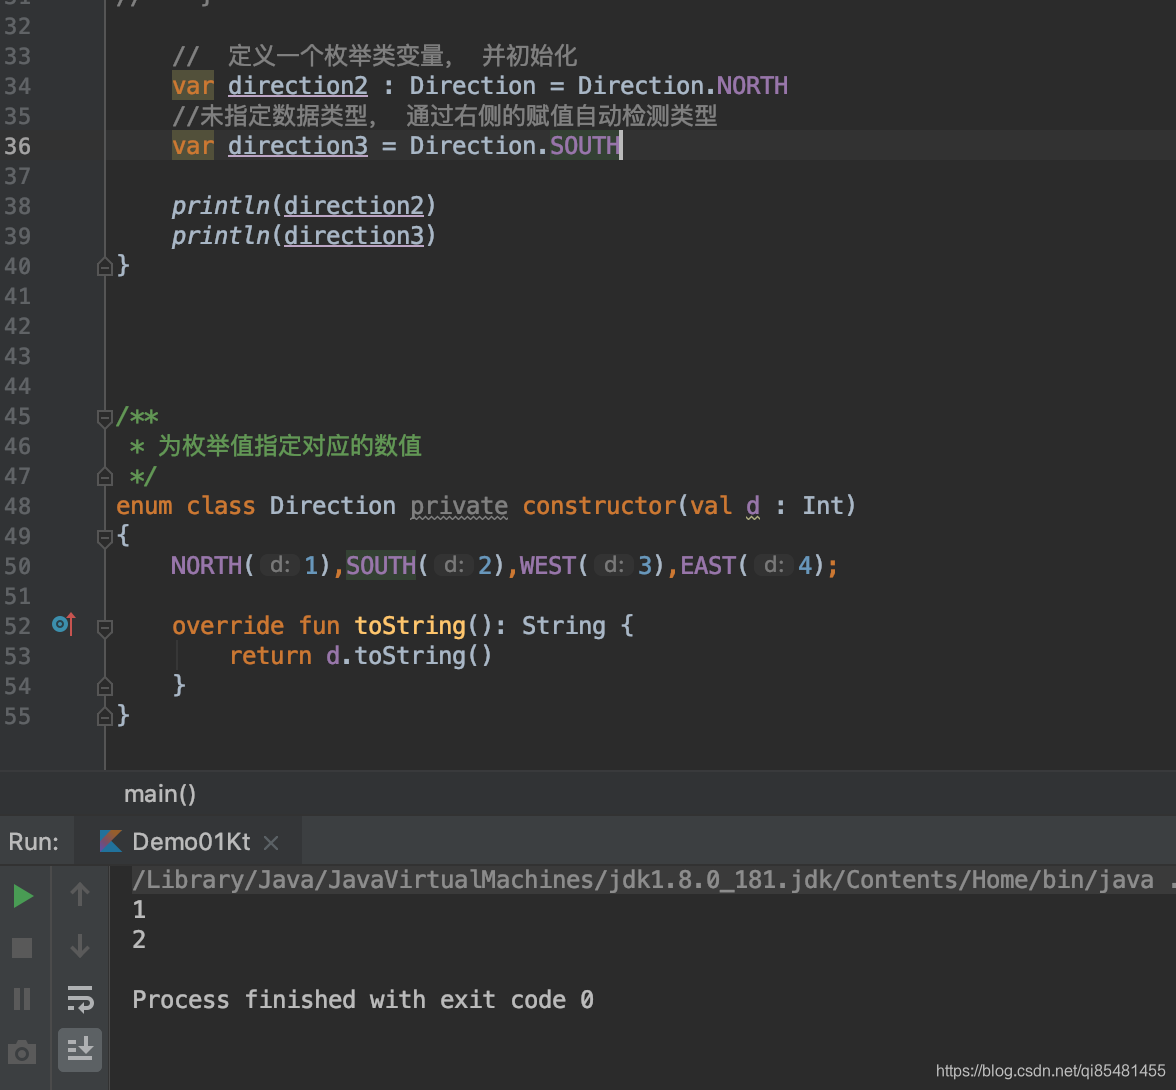Click the Kotlin icon on Demo01Kt tab
The height and width of the screenshot is (1090, 1176).
click(x=111, y=842)
